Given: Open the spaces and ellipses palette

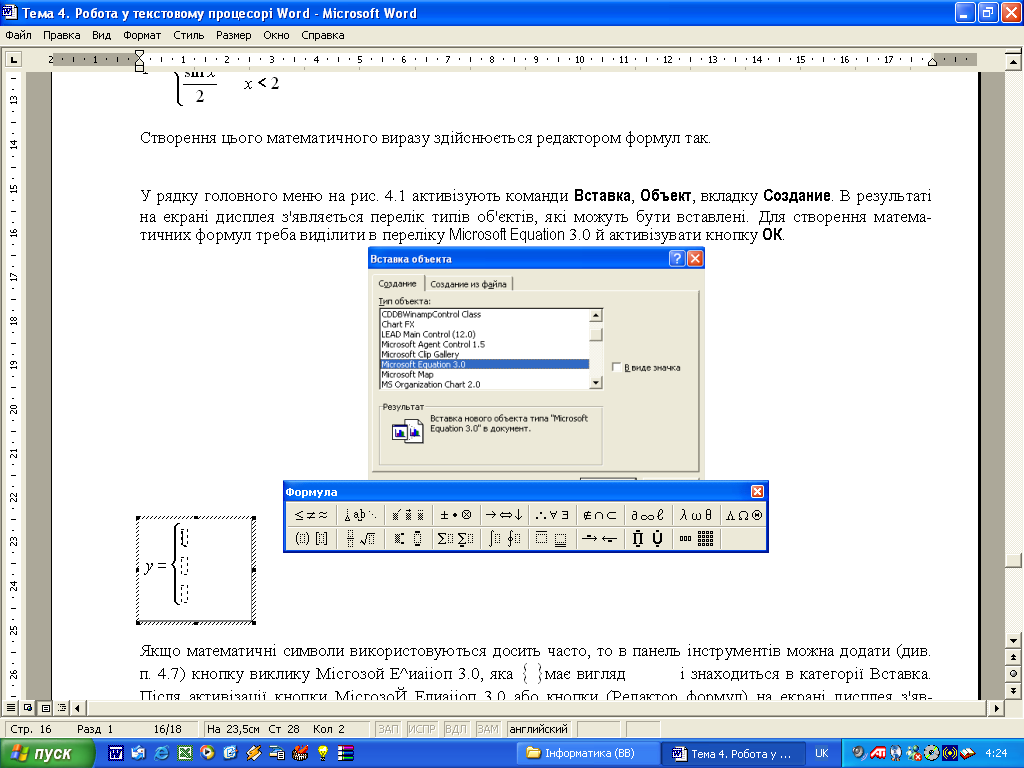Looking at the screenshot, I should [360, 515].
